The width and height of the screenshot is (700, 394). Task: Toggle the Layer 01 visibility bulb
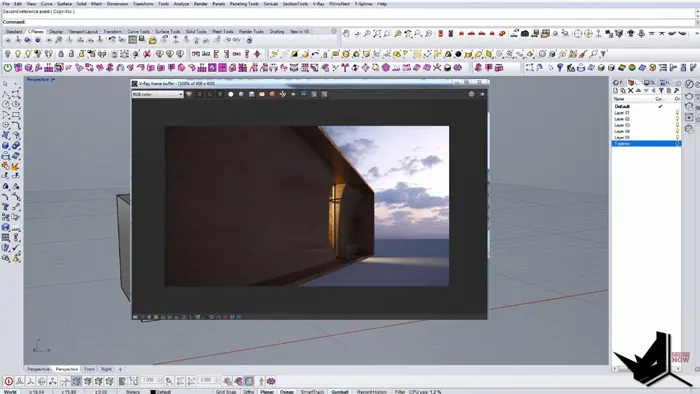tap(677, 113)
